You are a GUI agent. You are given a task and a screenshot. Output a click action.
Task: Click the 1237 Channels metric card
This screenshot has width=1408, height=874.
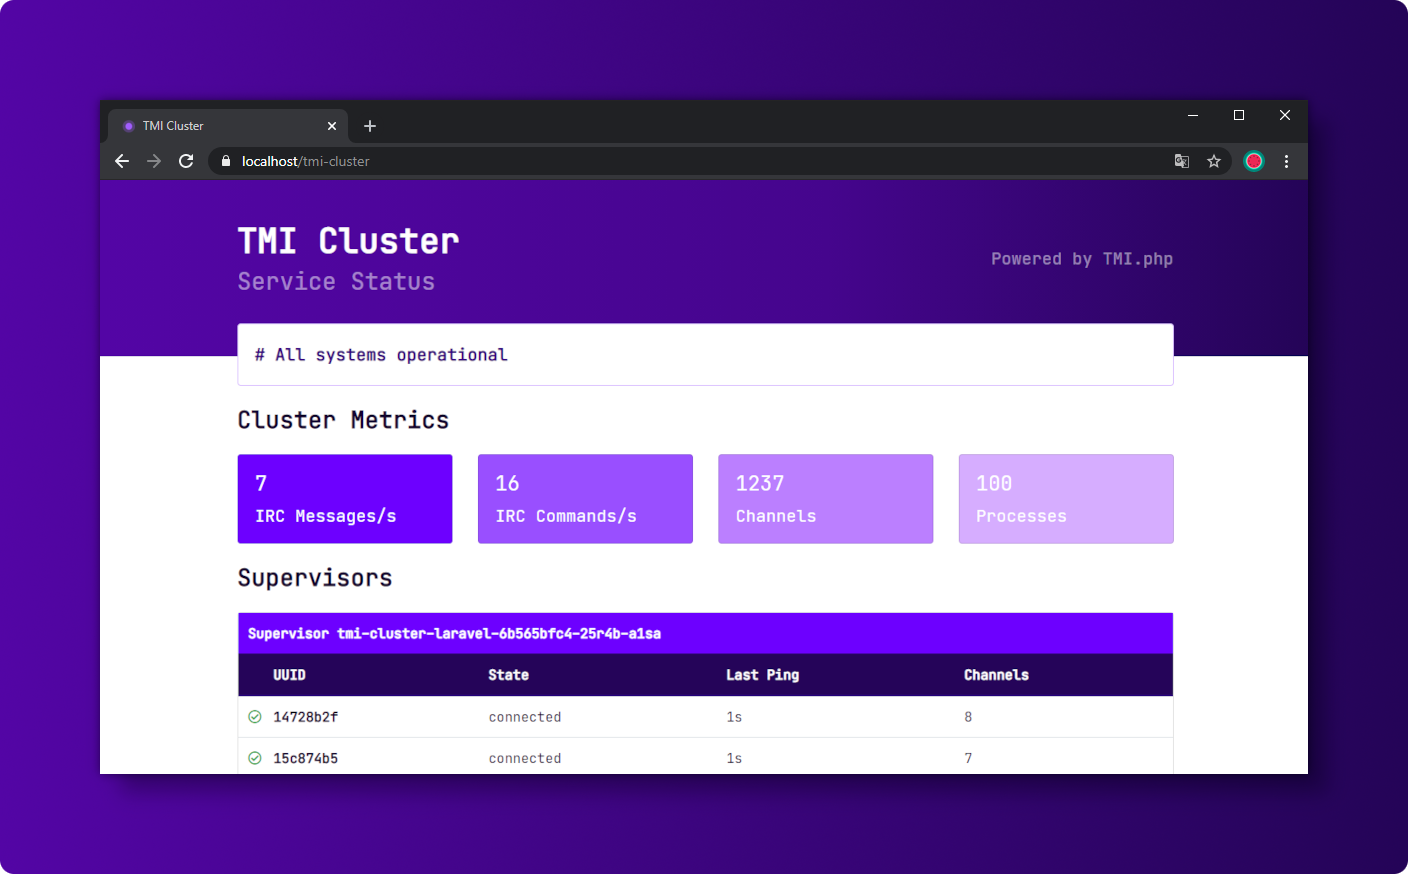coord(826,499)
